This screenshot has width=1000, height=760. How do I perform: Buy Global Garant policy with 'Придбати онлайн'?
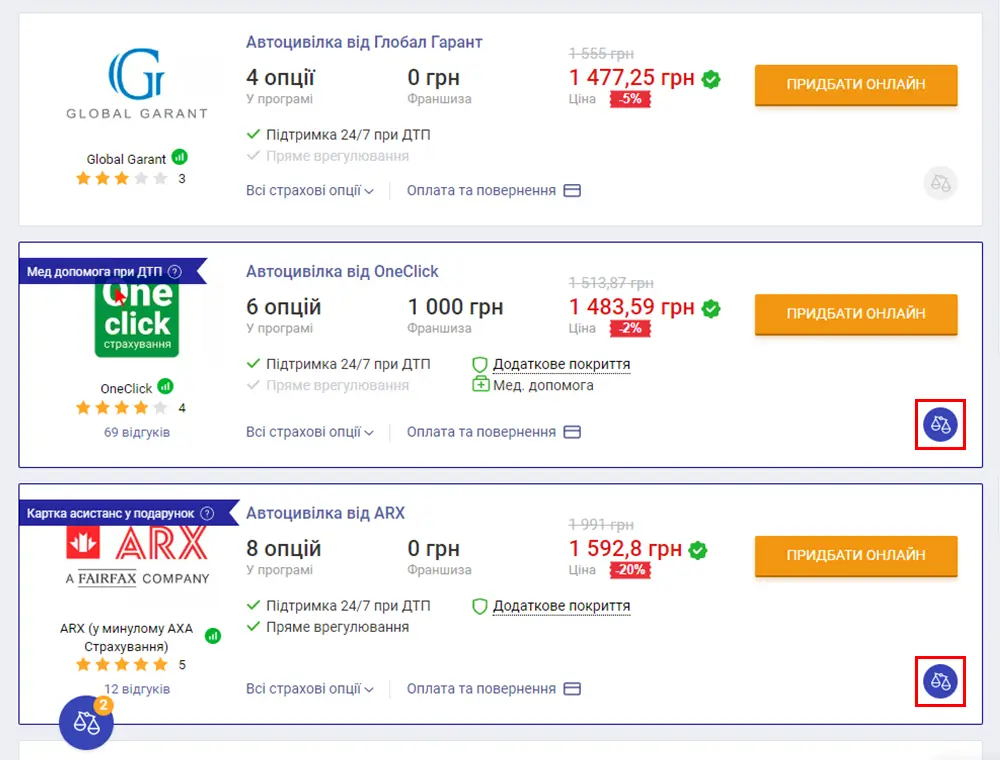(856, 85)
